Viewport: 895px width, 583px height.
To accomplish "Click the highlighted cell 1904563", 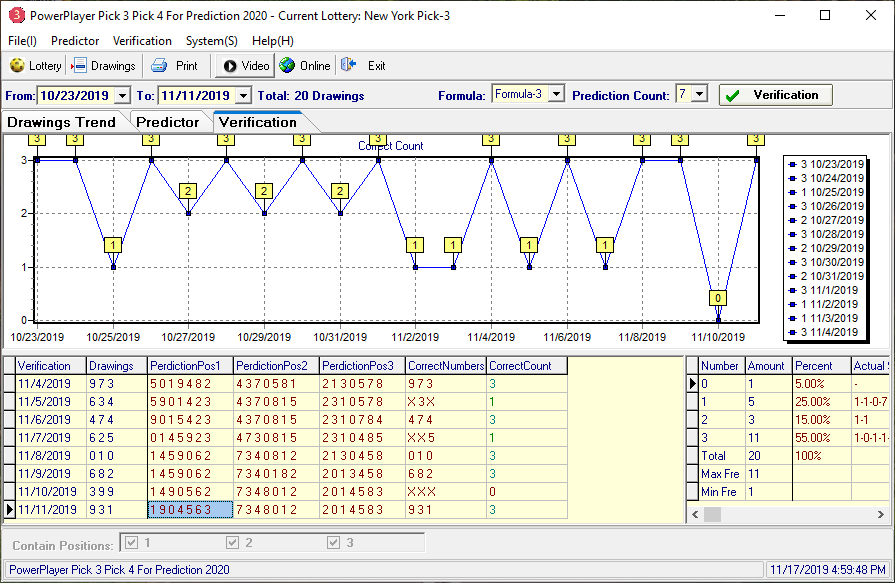I will pos(190,509).
